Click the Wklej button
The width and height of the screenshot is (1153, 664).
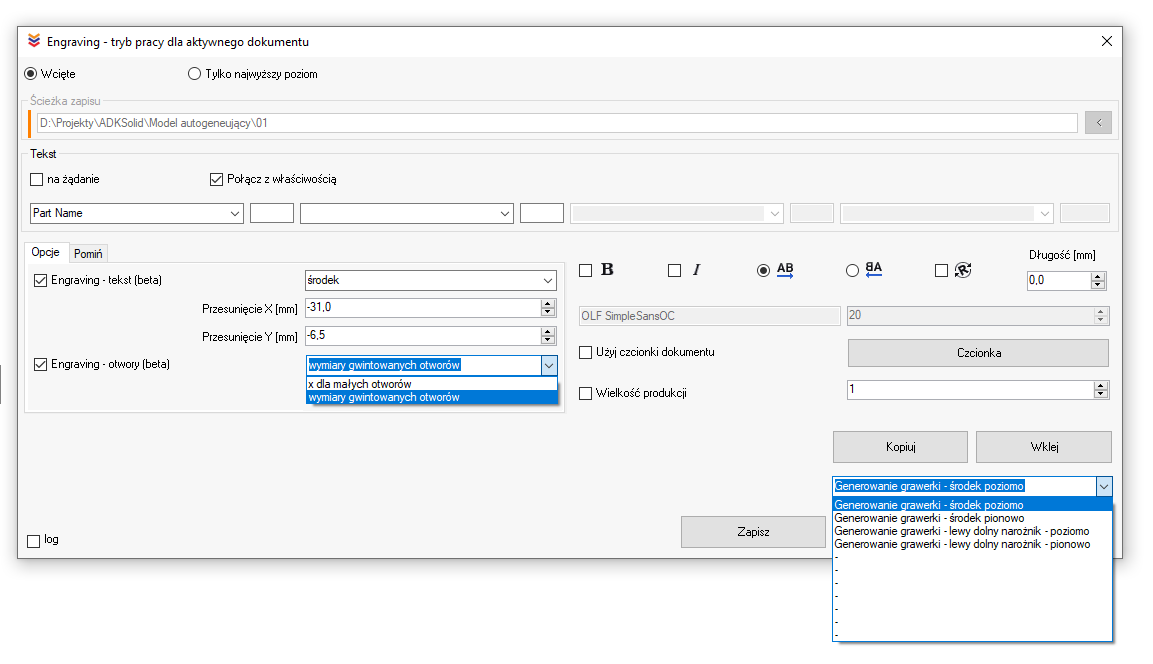1044,447
